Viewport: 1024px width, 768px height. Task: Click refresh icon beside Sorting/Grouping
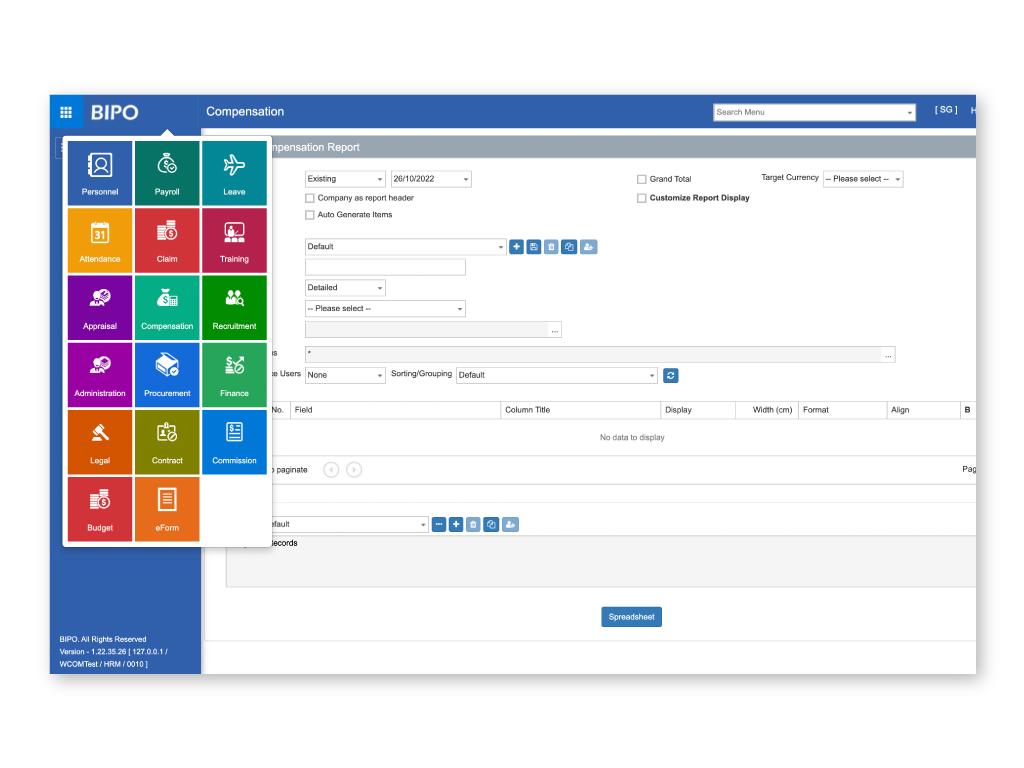[x=671, y=375]
